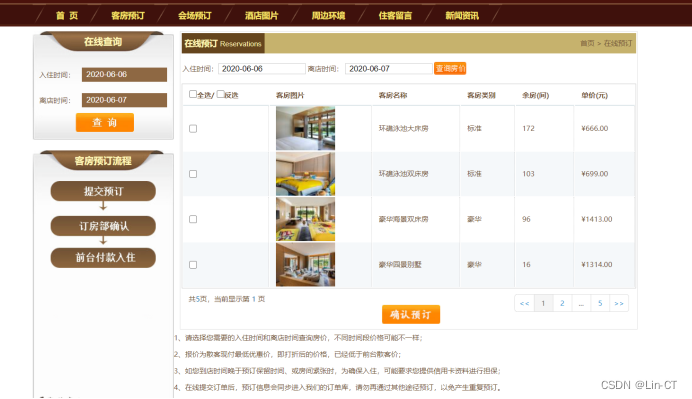The height and width of the screenshot is (399, 692).
Task: Click the 前台付款入住 step button
Action: click(103, 258)
